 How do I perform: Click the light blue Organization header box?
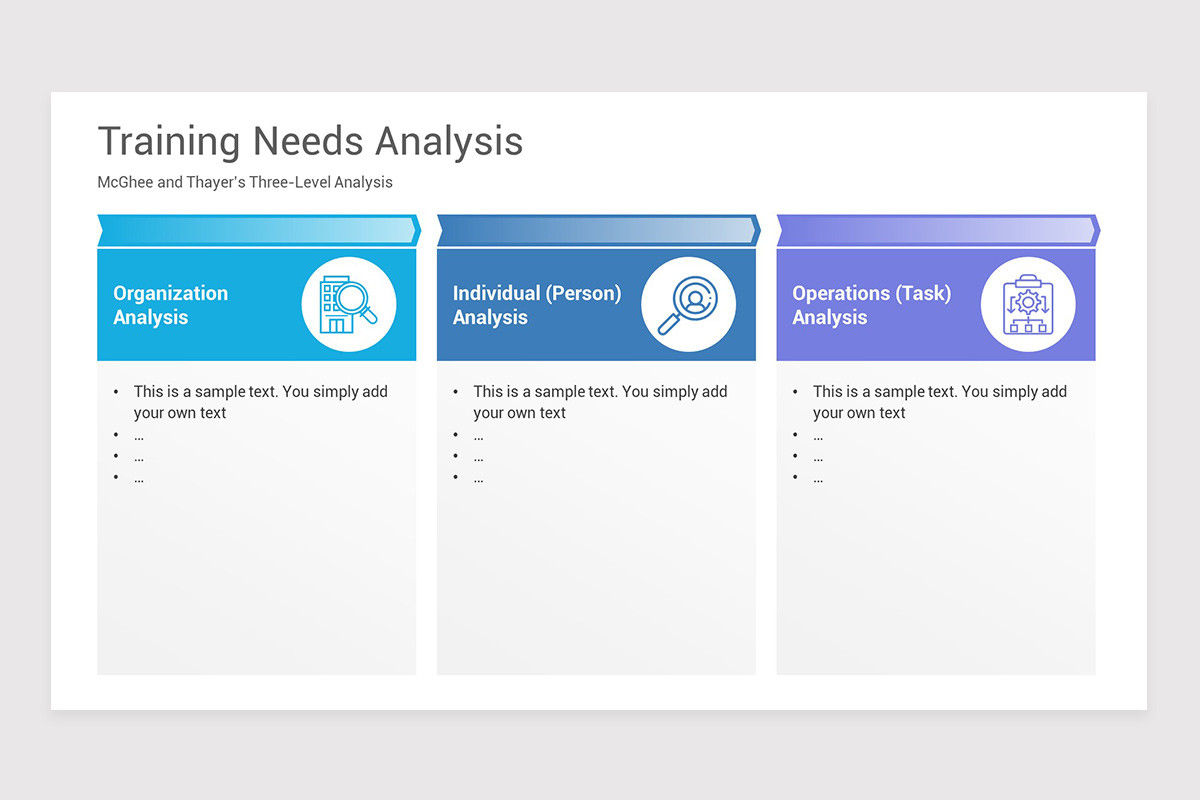pos(256,305)
